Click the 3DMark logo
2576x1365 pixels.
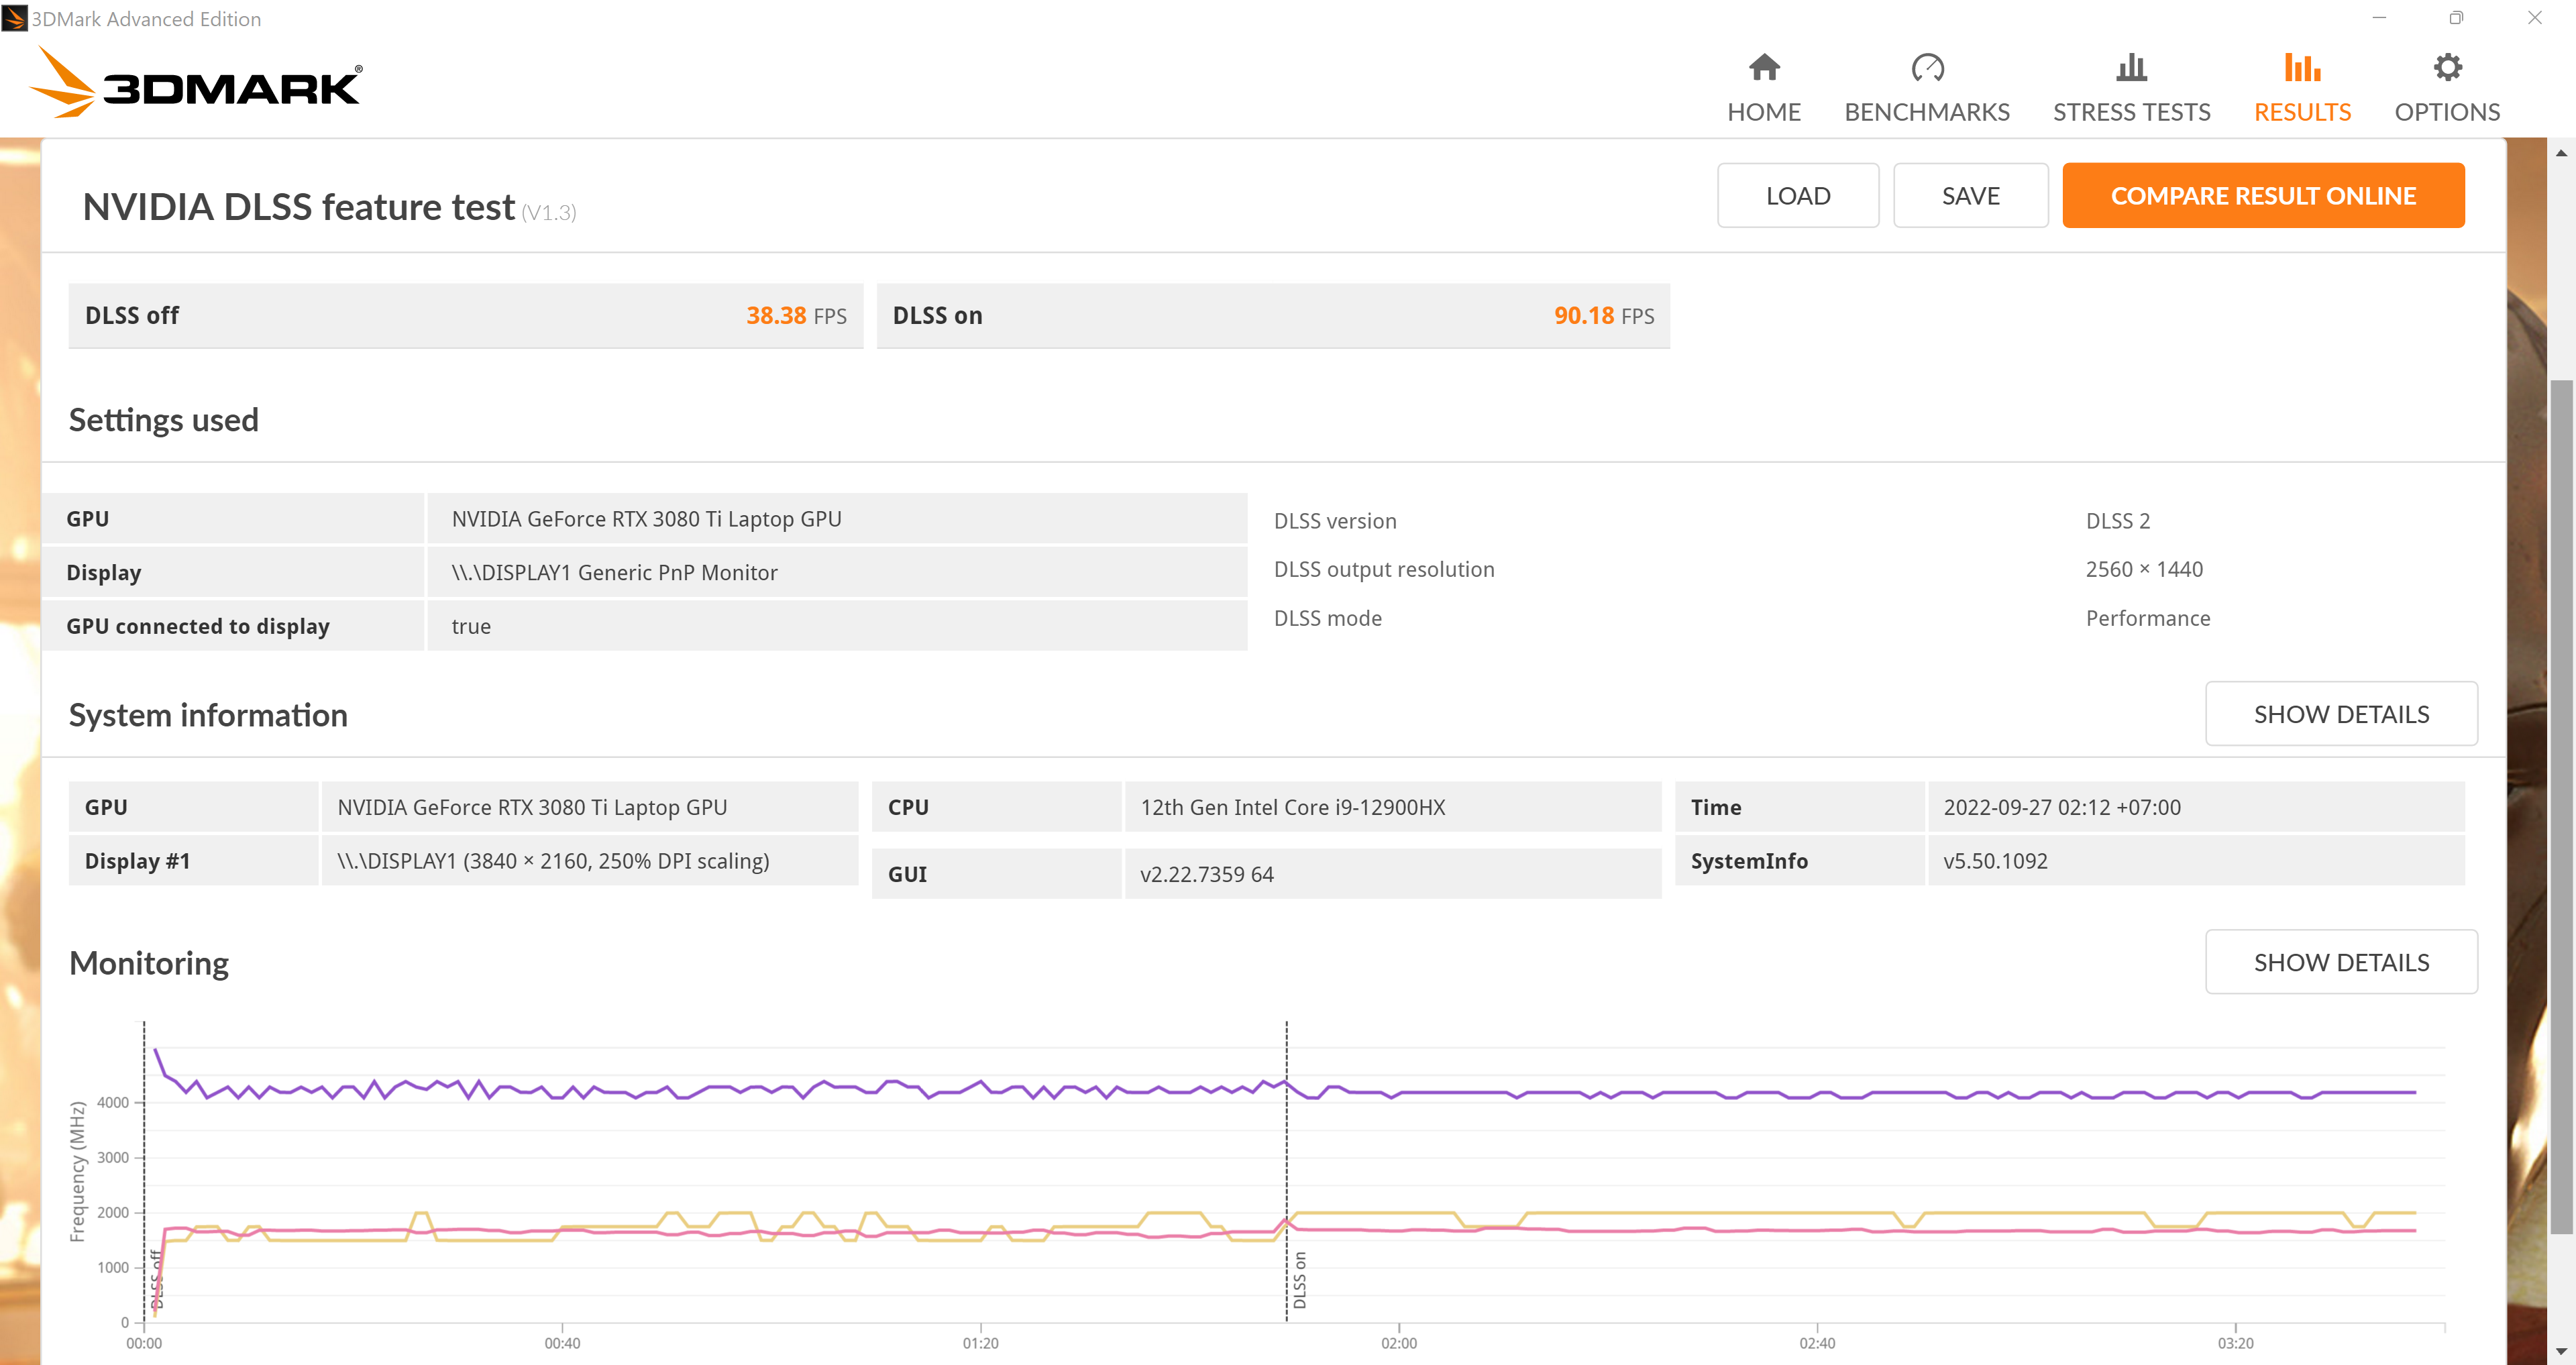pos(196,83)
